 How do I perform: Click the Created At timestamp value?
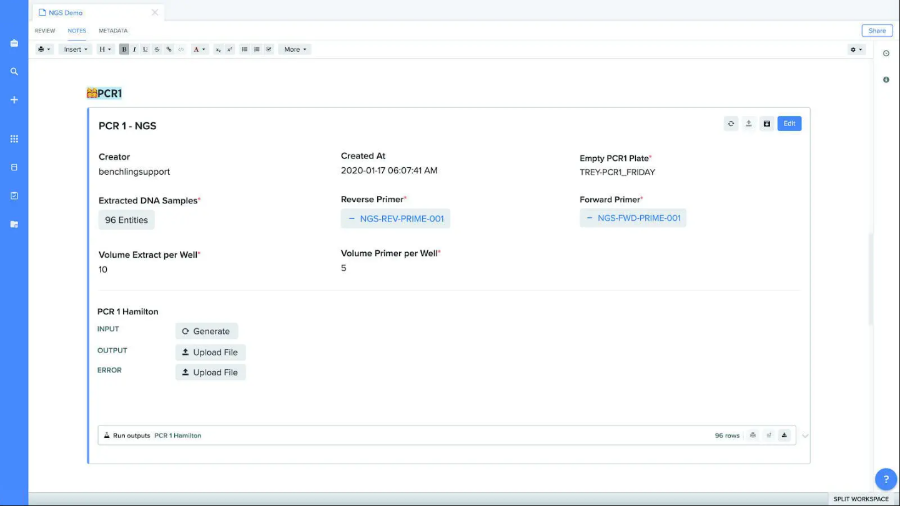[389, 170]
